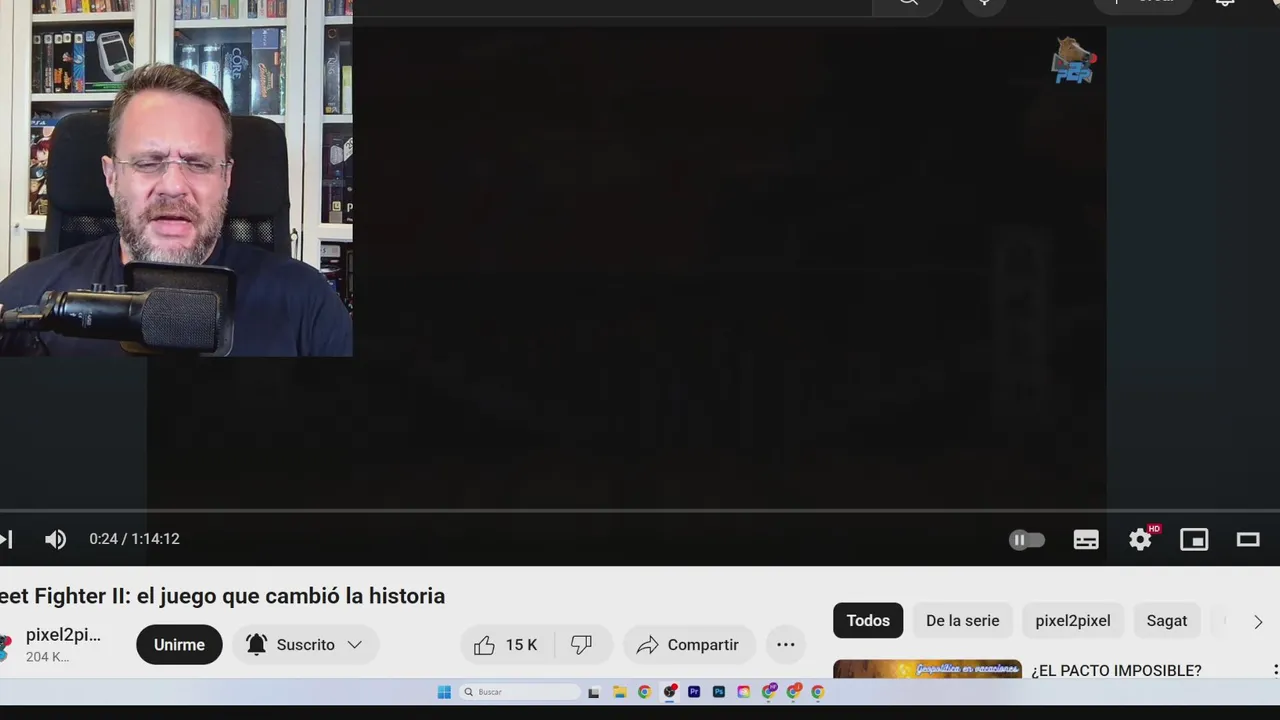Image resolution: width=1280 pixels, height=720 pixels.
Task: Share the video via Compartir
Action: click(x=688, y=645)
